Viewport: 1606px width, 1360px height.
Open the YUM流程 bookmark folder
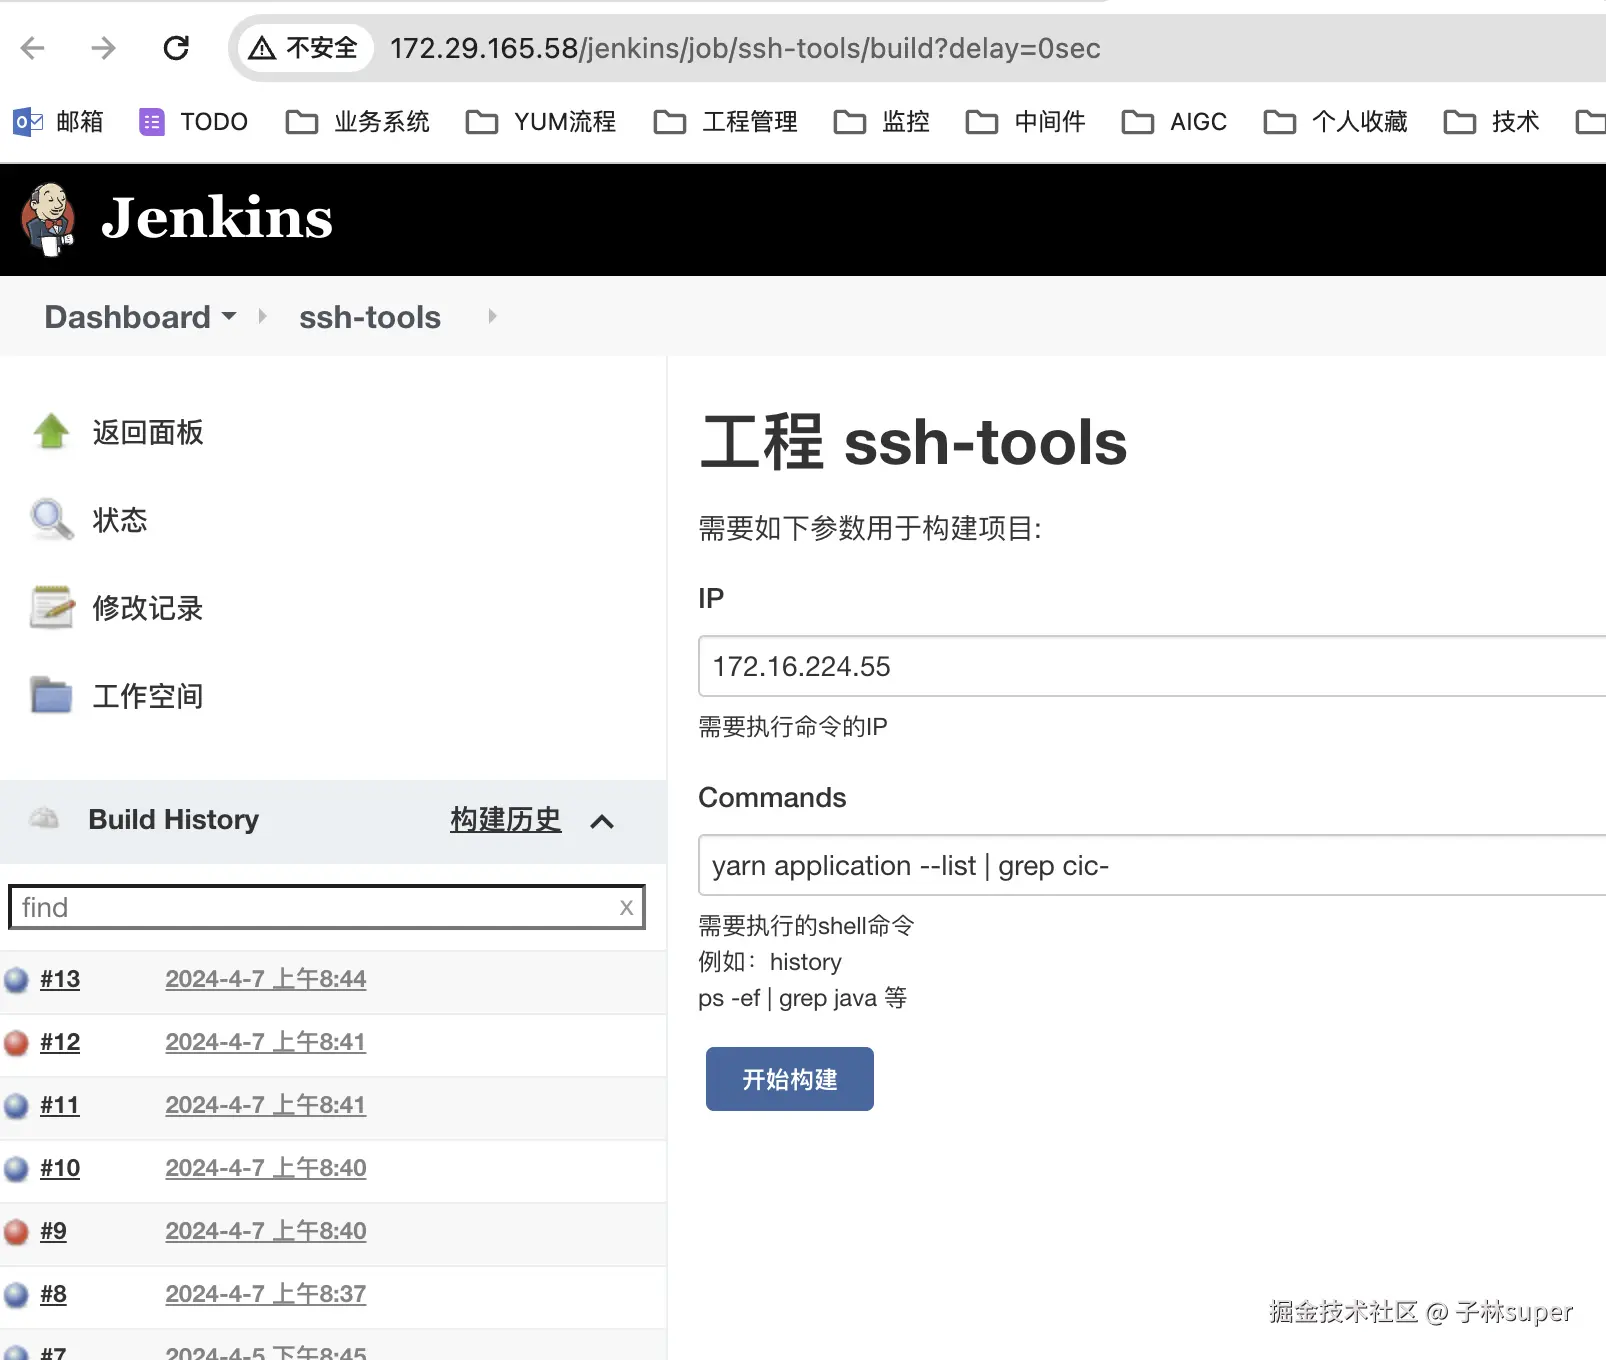tap(541, 122)
